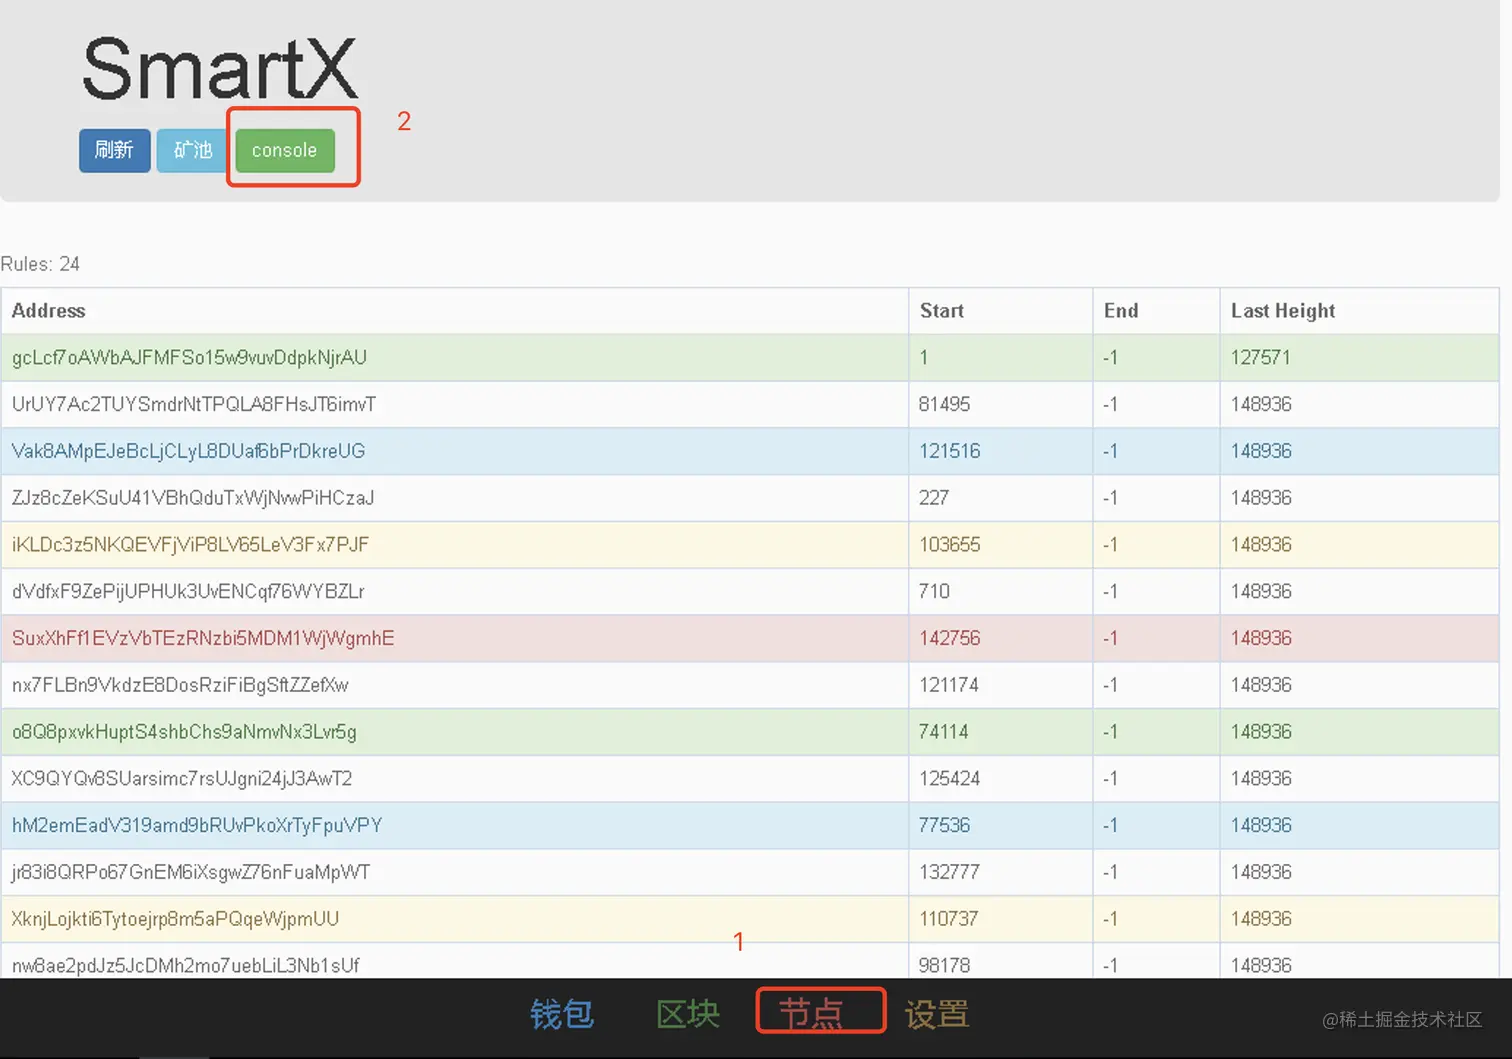Select the 节点 nodes tab
Image resolution: width=1512 pixels, height=1059 pixels.
tap(811, 1014)
